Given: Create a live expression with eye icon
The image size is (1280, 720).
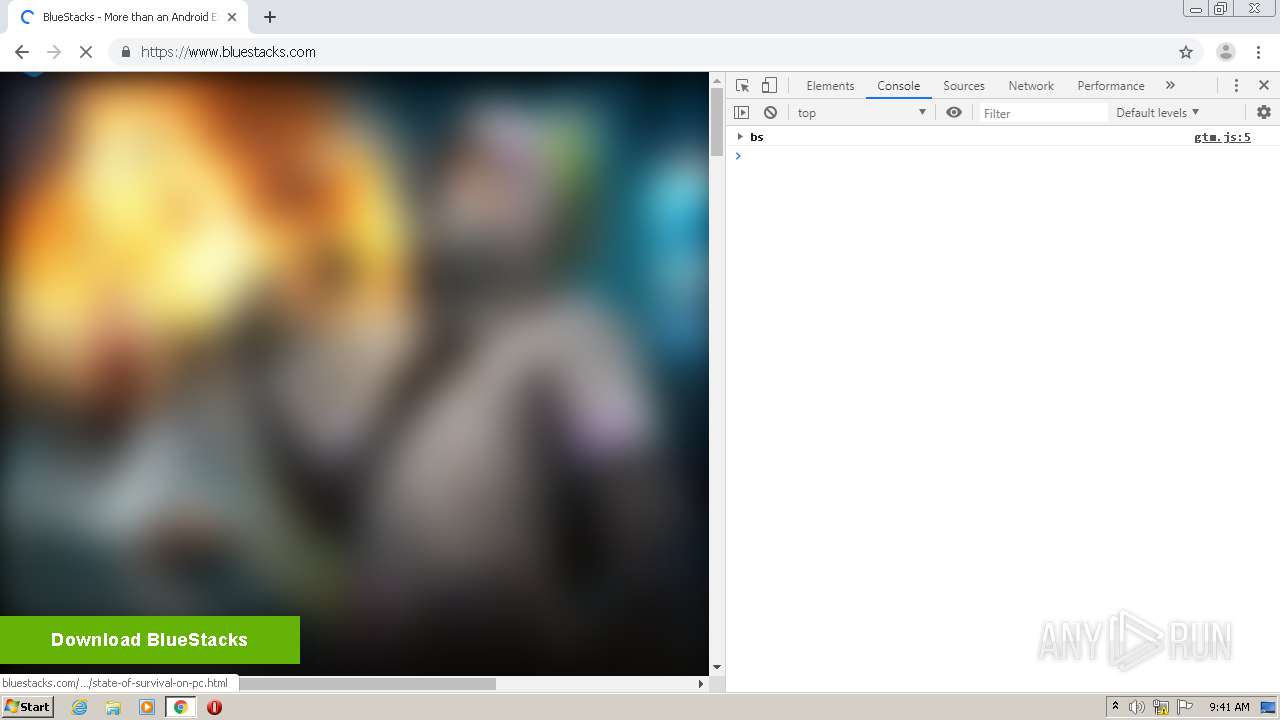Looking at the screenshot, I should coord(954,113).
